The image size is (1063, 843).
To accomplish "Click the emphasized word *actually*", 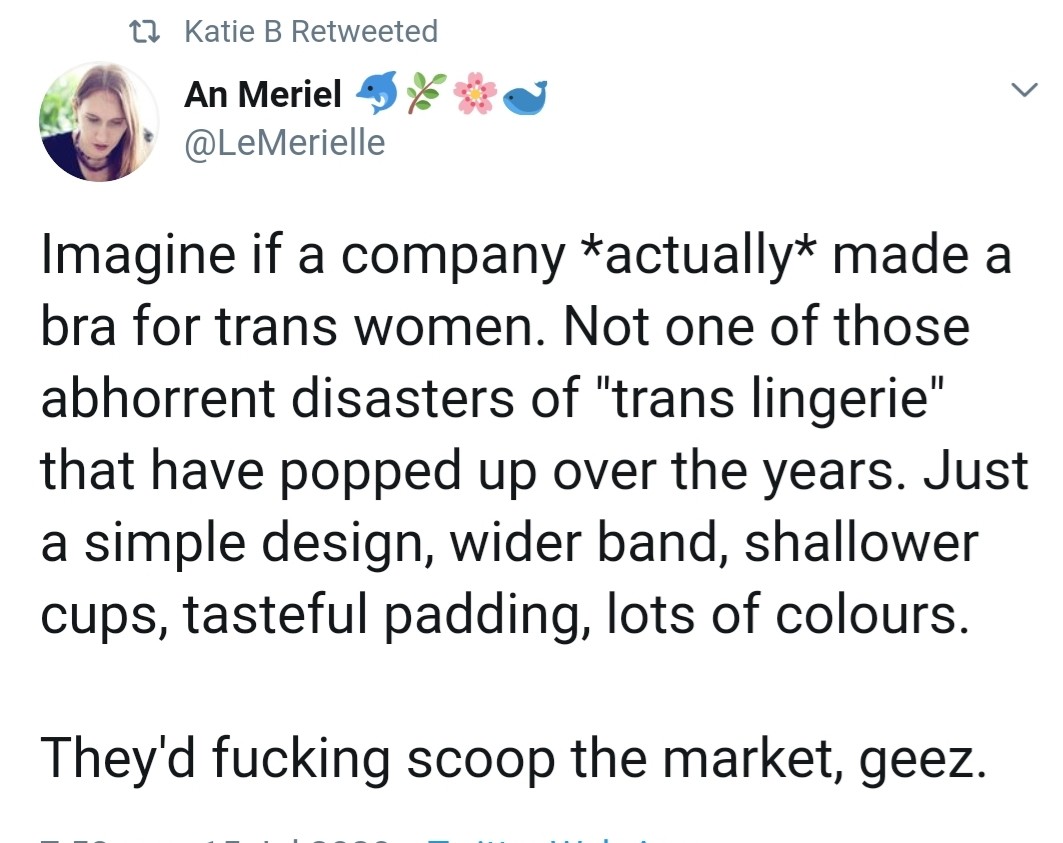I will (x=696, y=256).
